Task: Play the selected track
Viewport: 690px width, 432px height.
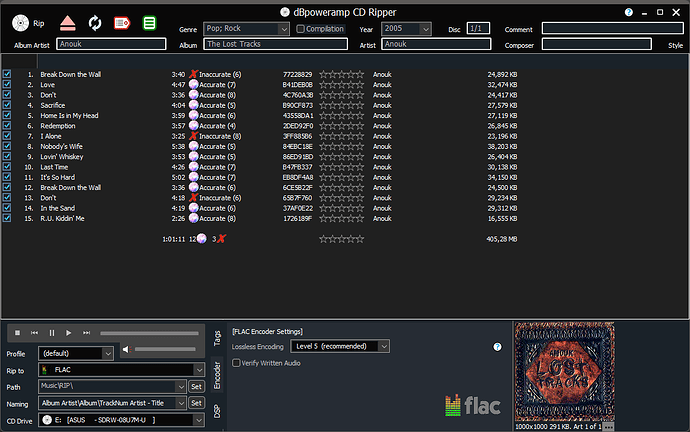Action: (x=68, y=332)
